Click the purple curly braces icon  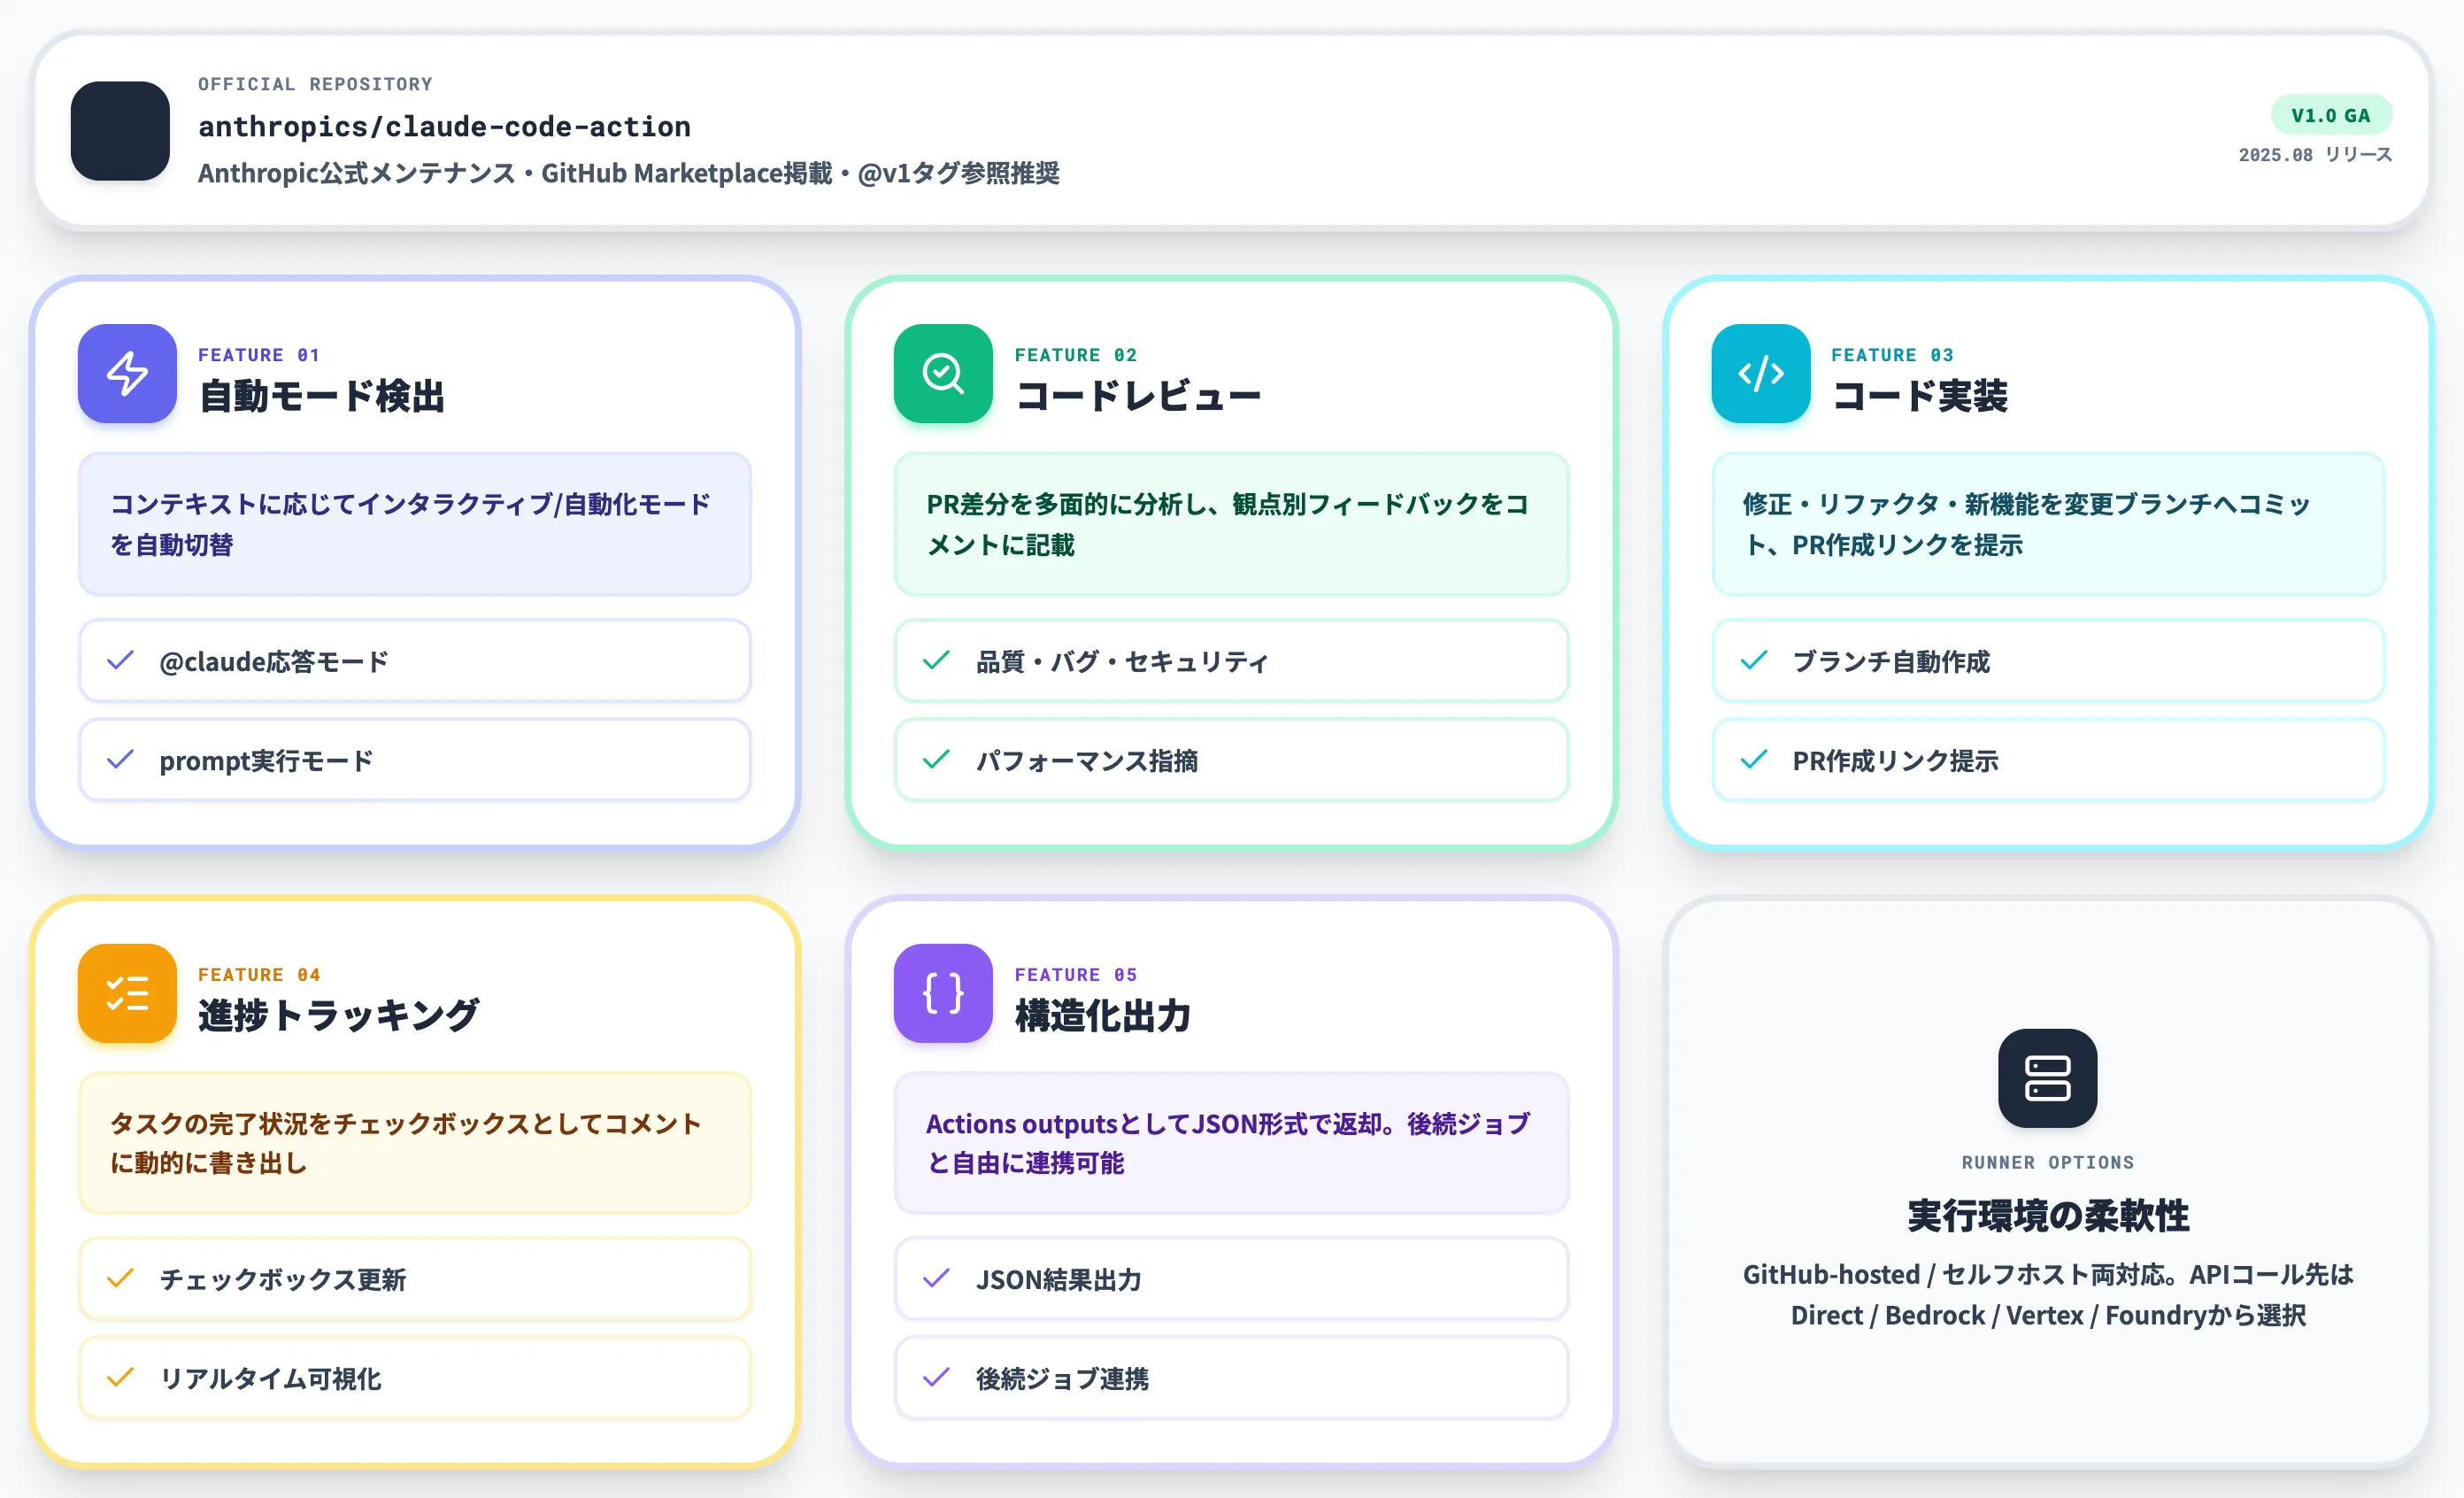click(943, 993)
